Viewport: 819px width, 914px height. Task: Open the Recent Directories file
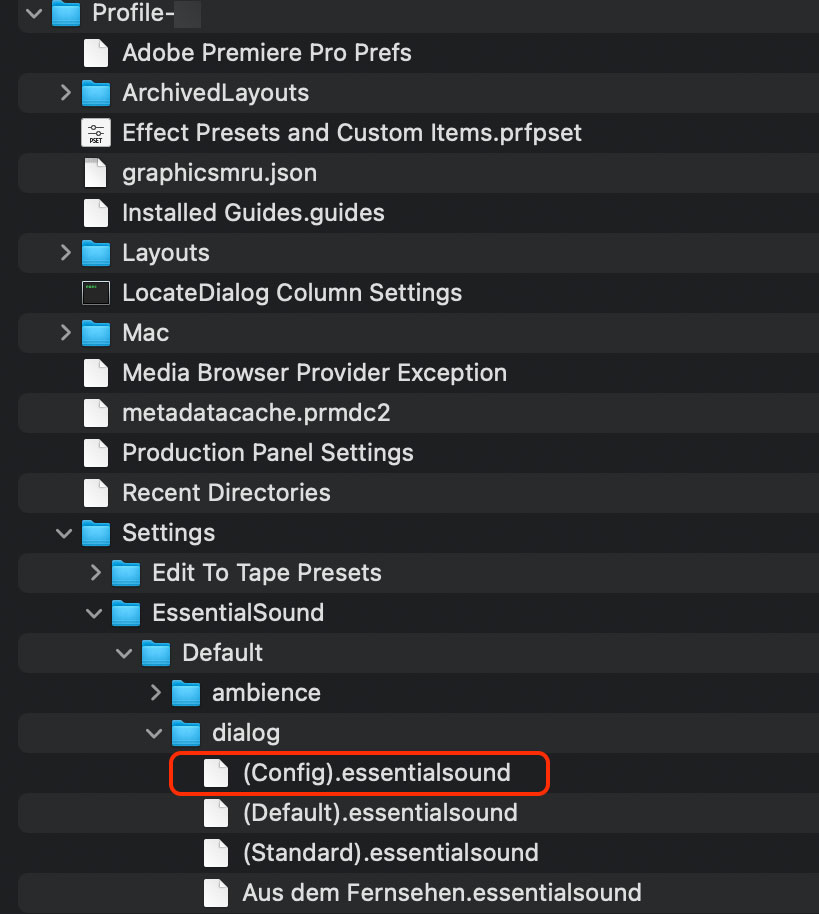(227, 492)
